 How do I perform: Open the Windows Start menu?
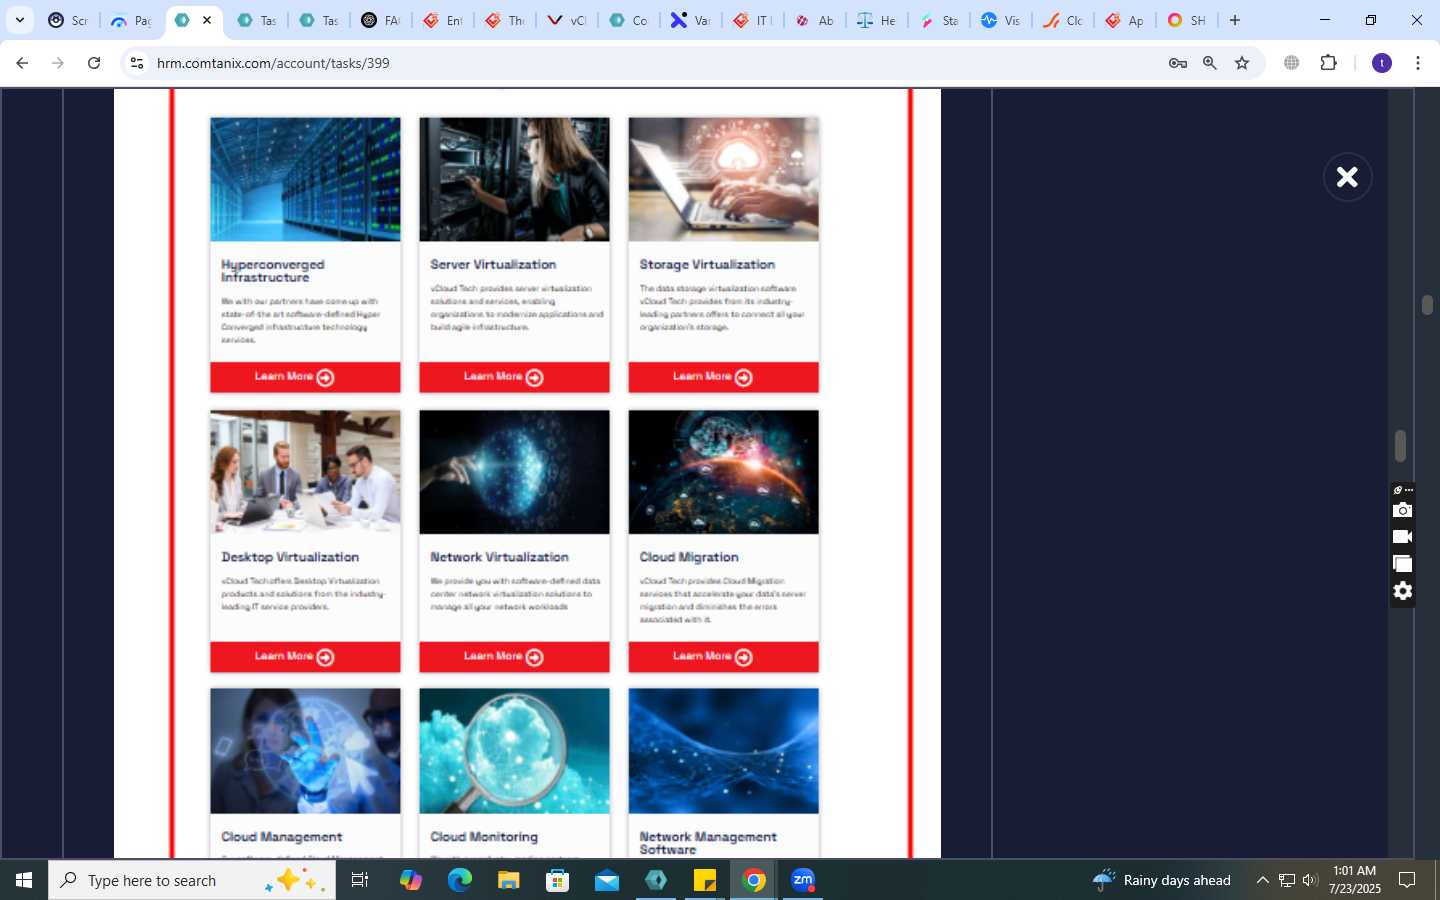24,880
